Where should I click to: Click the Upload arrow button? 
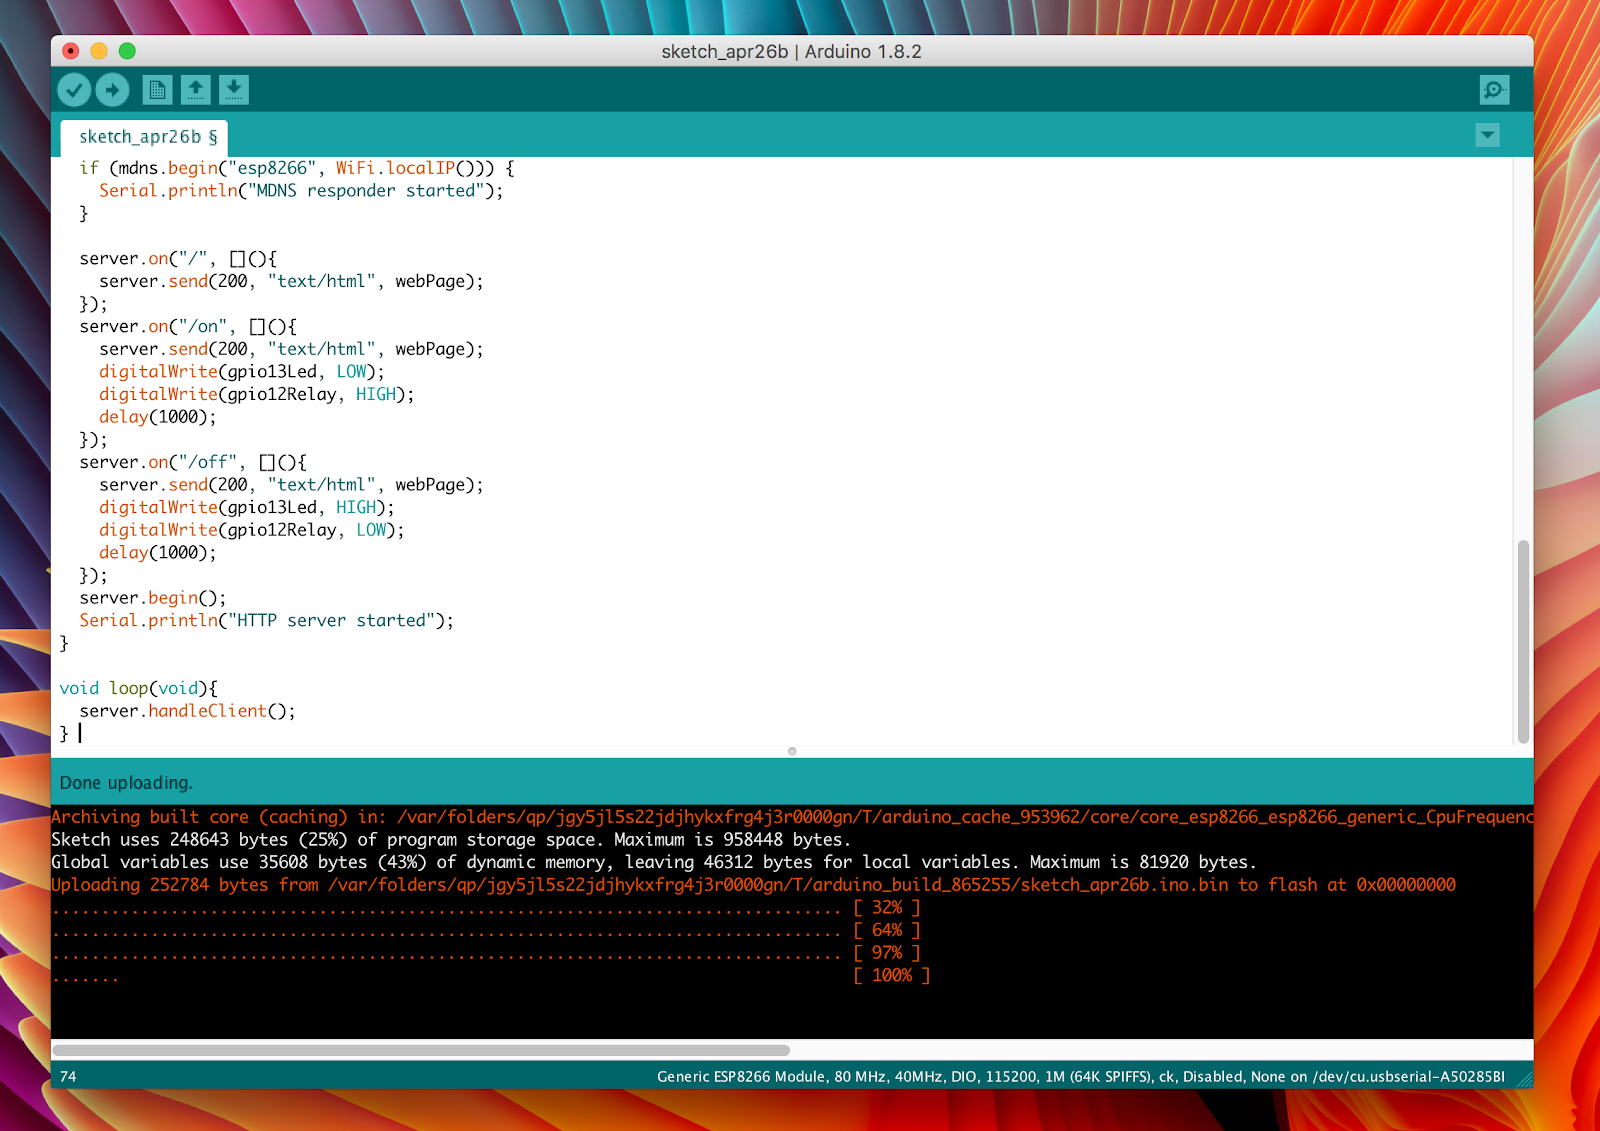click(x=113, y=90)
